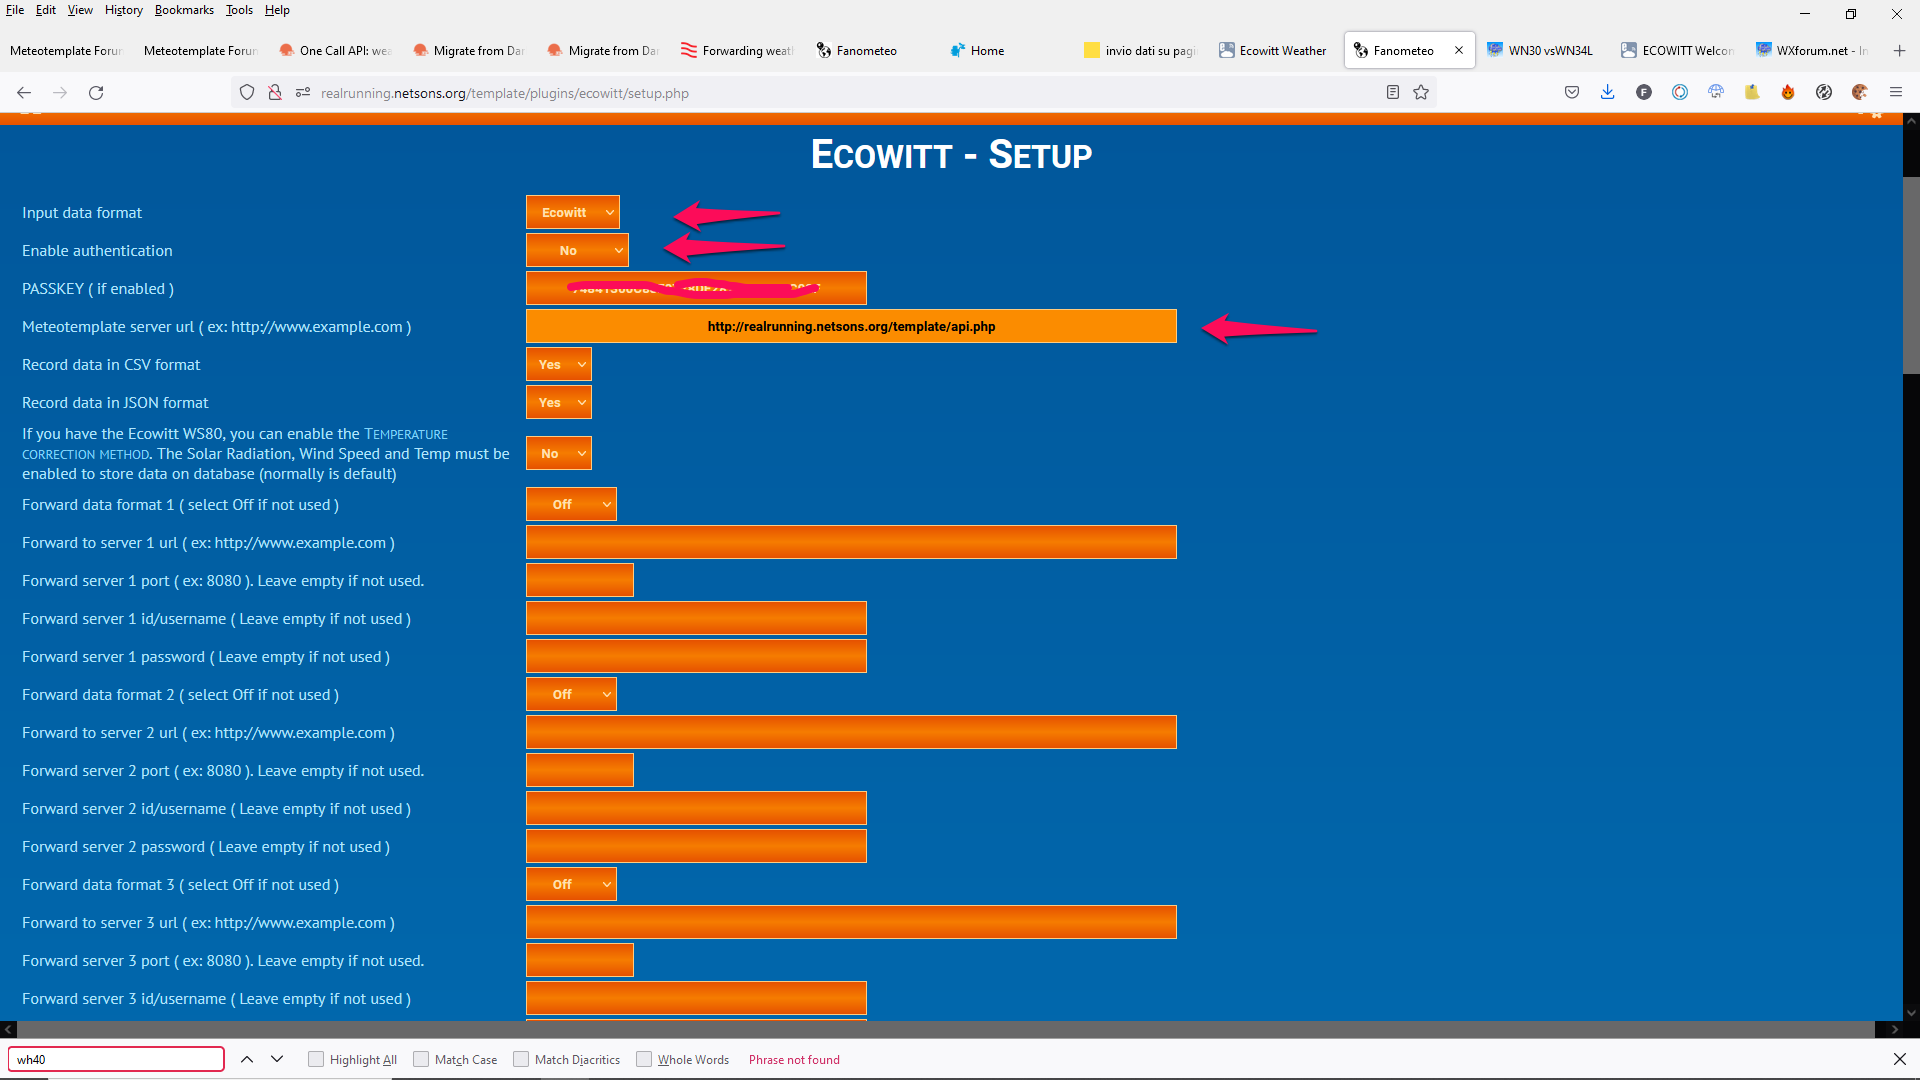
Task: Click the Forward to server 2 url field
Action: click(x=851, y=732)
